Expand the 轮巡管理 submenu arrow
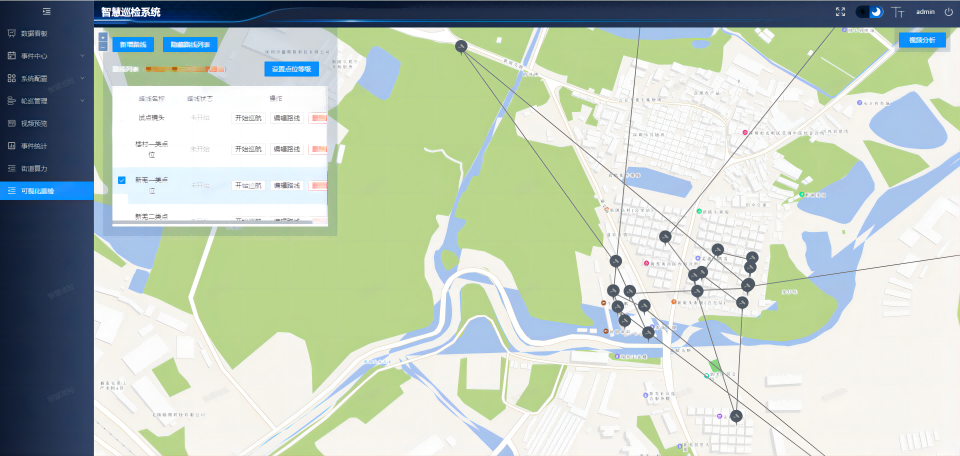The height and width of the screenshot is (456, 960). coord(82,101)
